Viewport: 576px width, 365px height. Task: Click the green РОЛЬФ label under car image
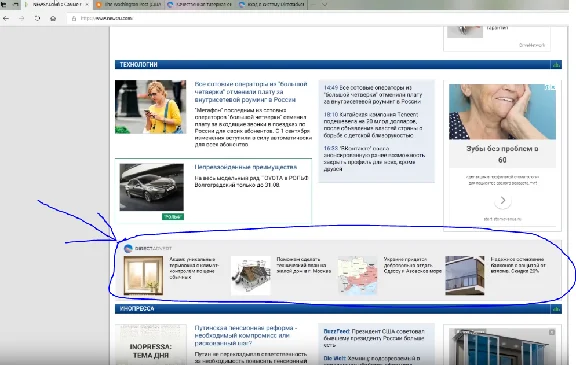pyautogui.click(x=173, y=217)
